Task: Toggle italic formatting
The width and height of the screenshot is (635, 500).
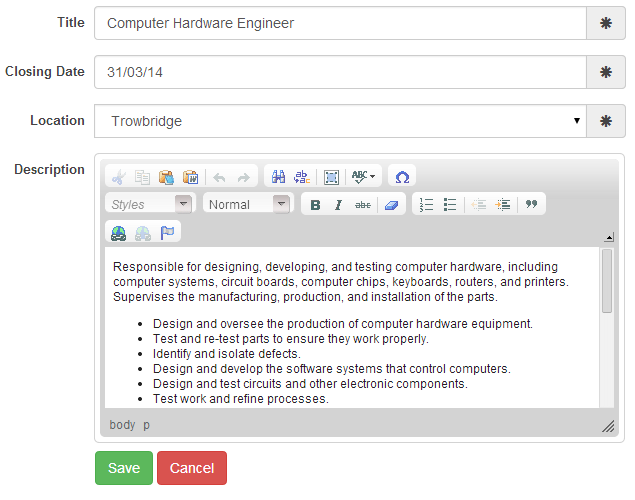Action: 338,205
